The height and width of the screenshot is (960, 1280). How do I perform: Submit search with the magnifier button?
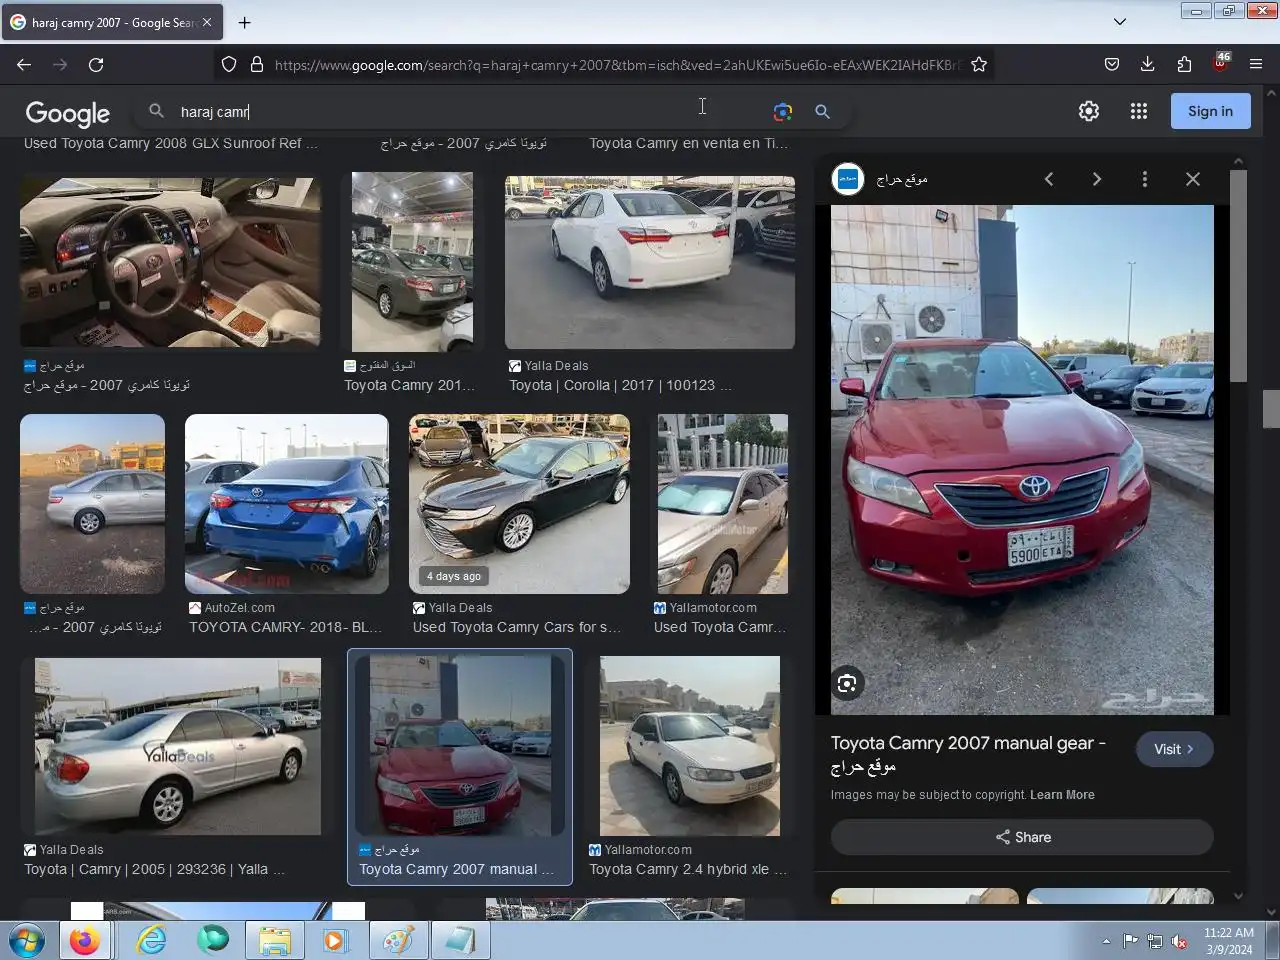pyautogui.click(x=822, y=112)
